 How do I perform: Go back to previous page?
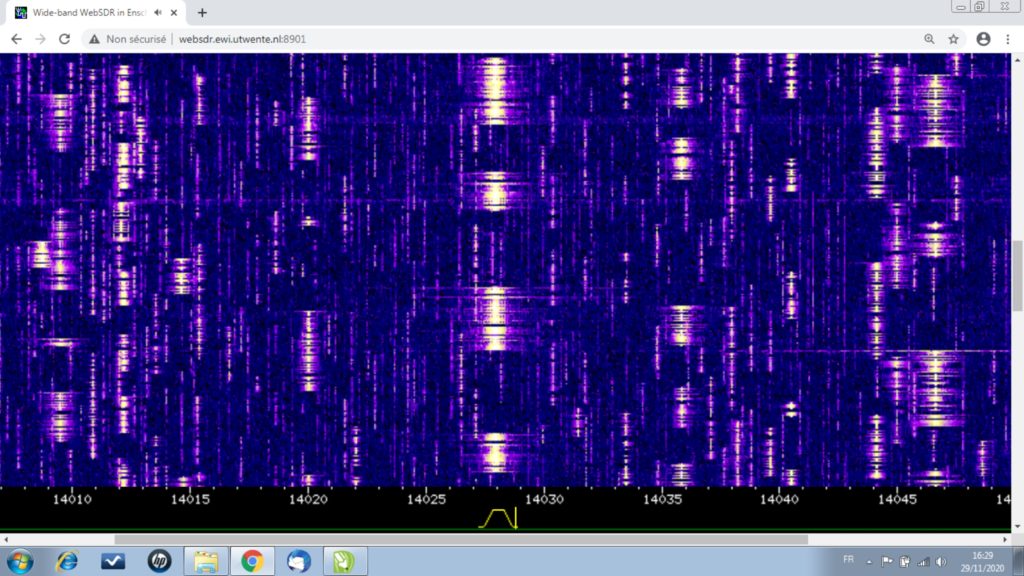coord(16,39)
